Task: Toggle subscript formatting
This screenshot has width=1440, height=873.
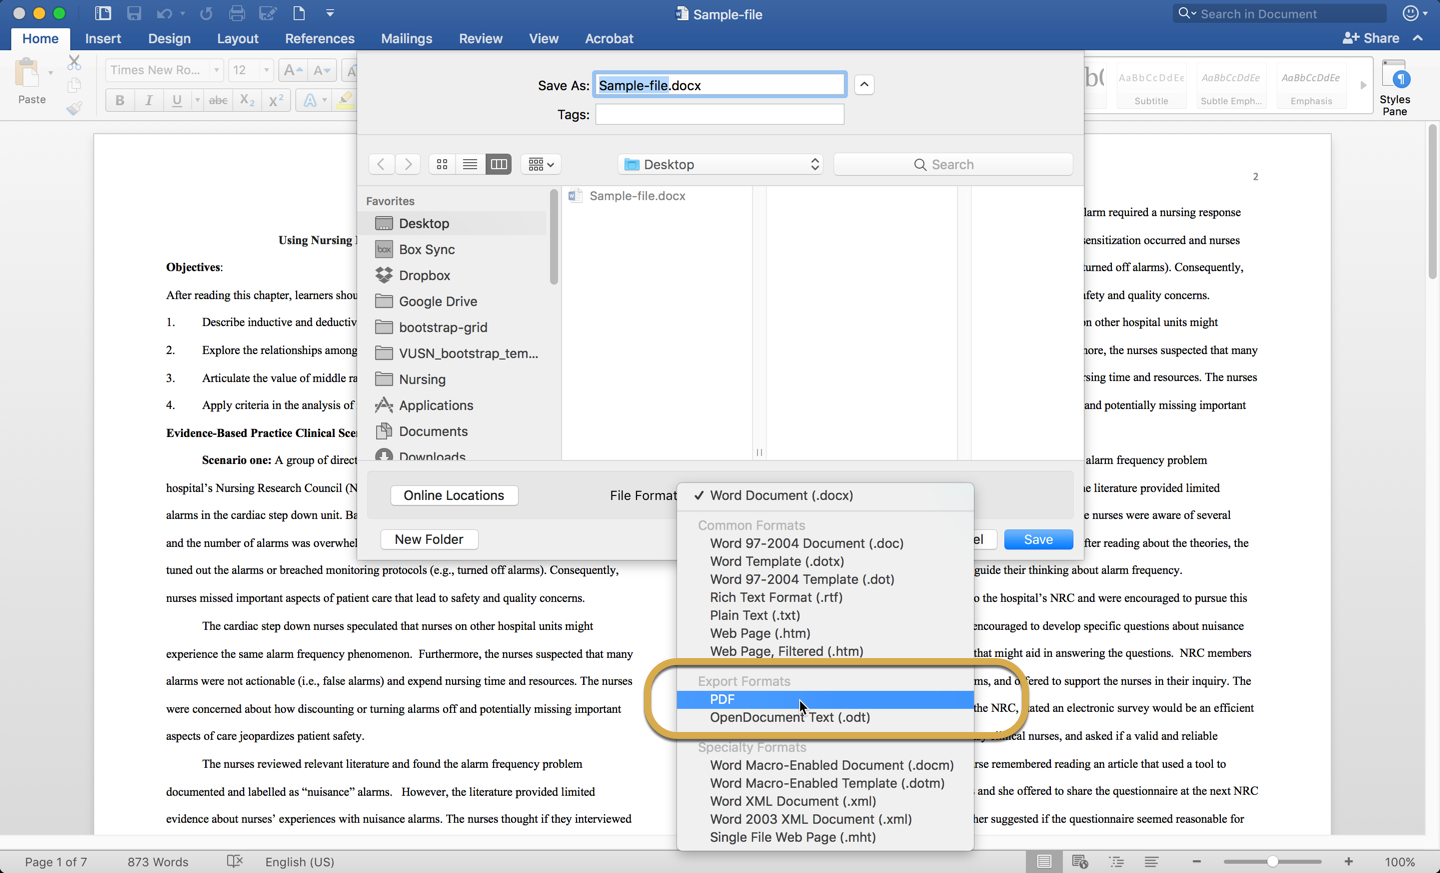Action: pos(246,100)
